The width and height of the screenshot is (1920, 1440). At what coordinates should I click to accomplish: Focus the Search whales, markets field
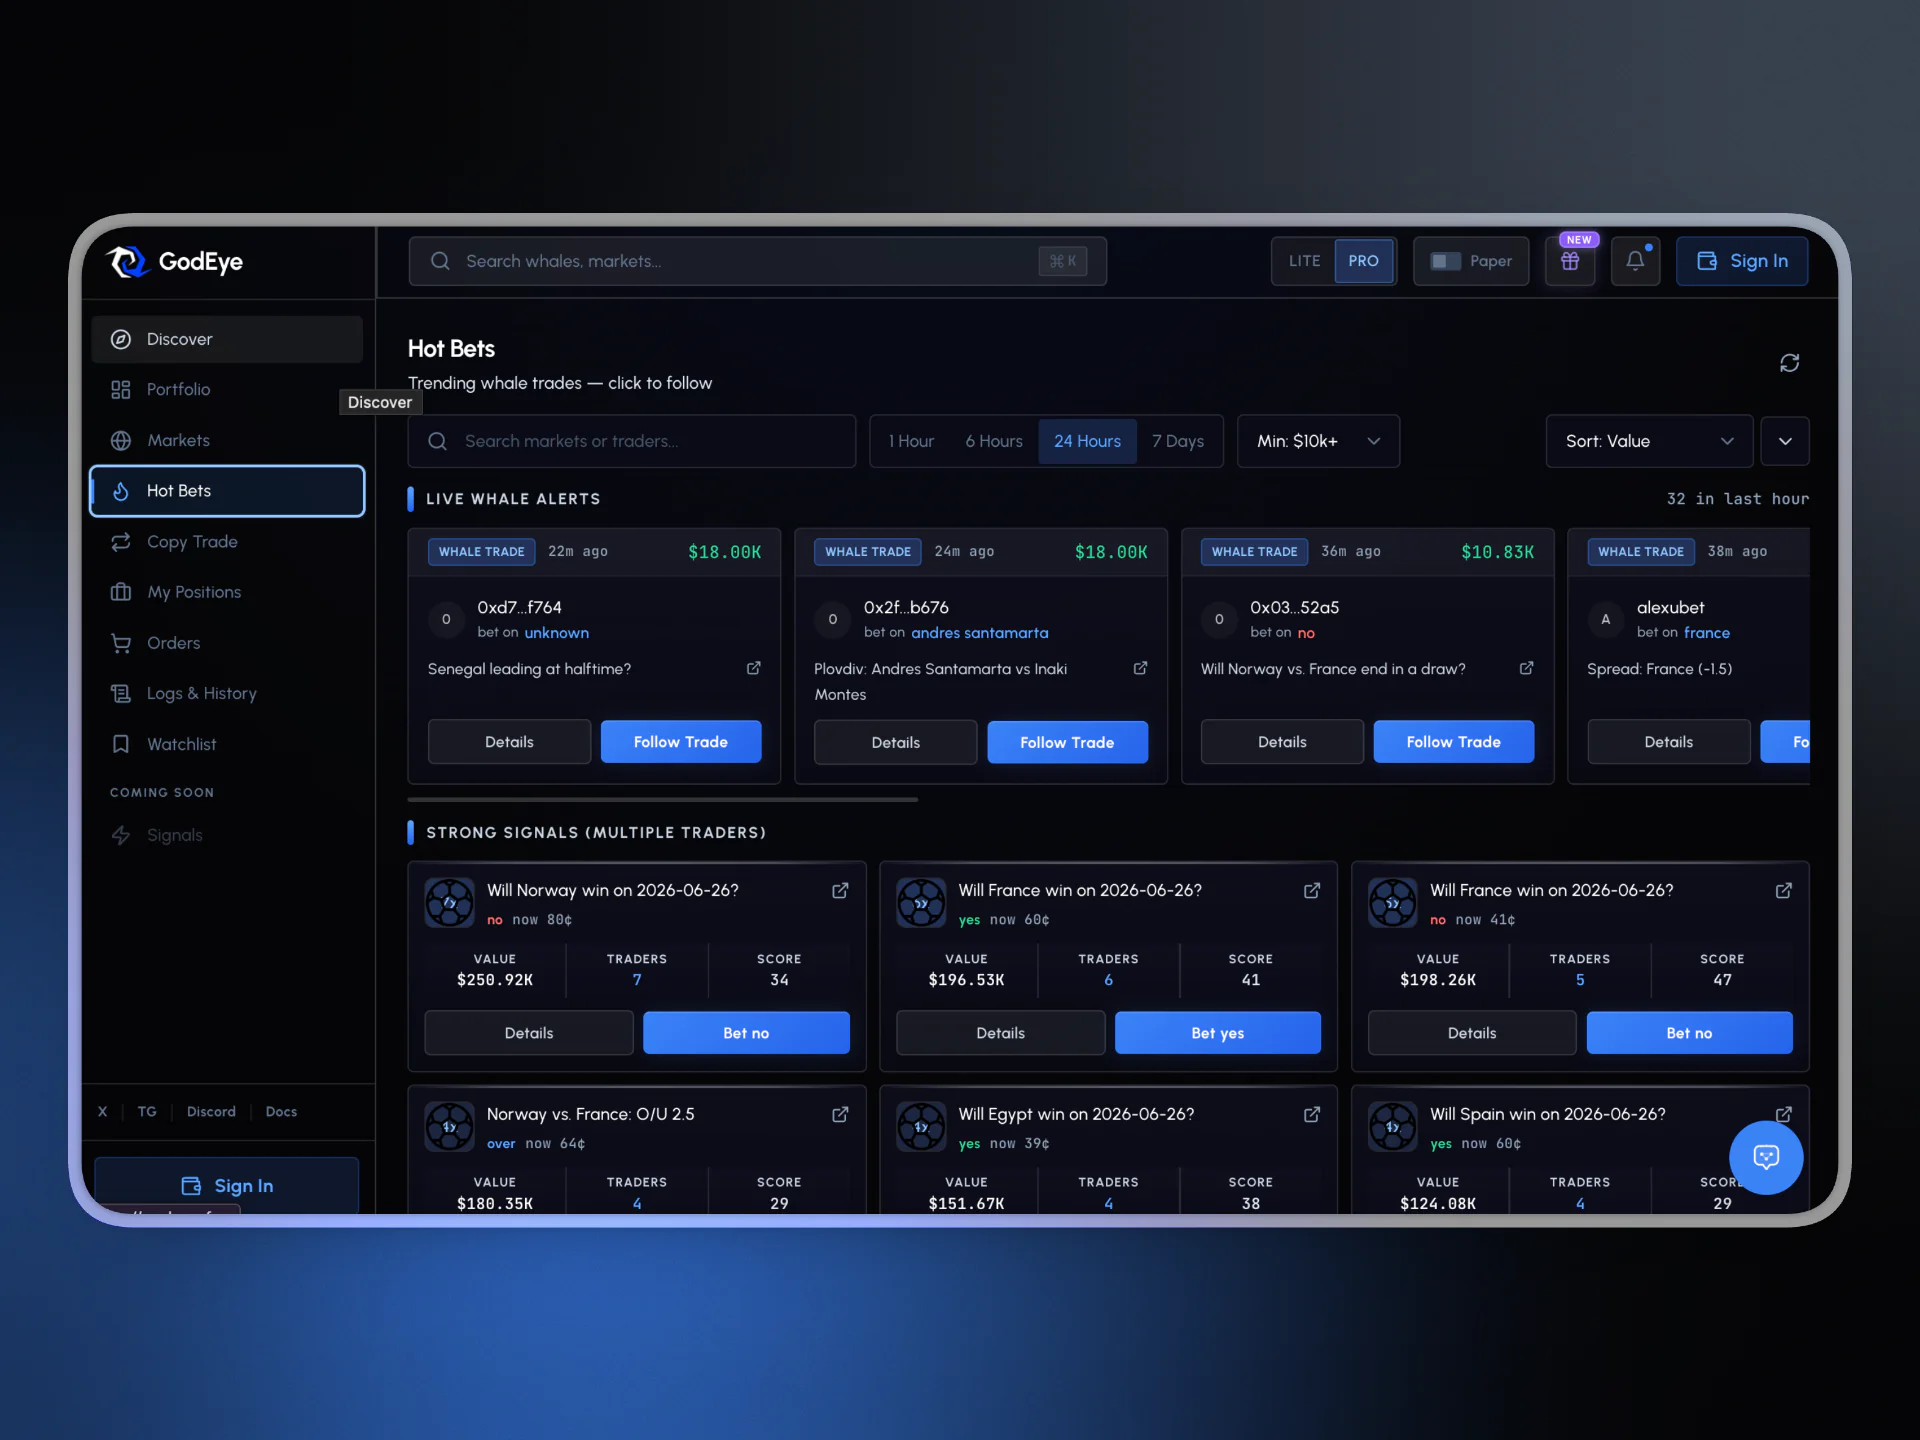click(x=757, y=261)
